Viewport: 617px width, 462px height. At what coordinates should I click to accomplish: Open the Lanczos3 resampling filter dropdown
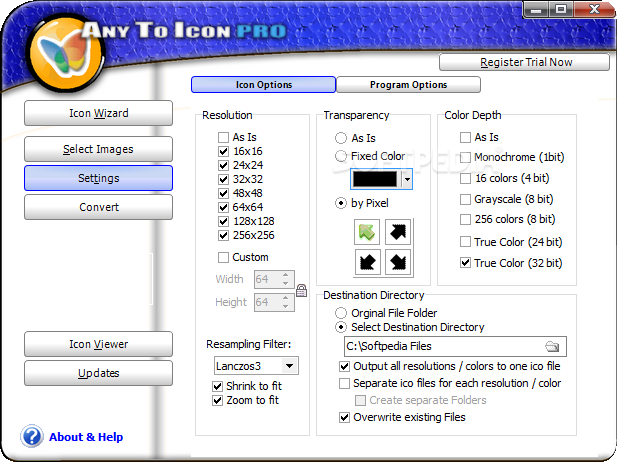[290, 366]
